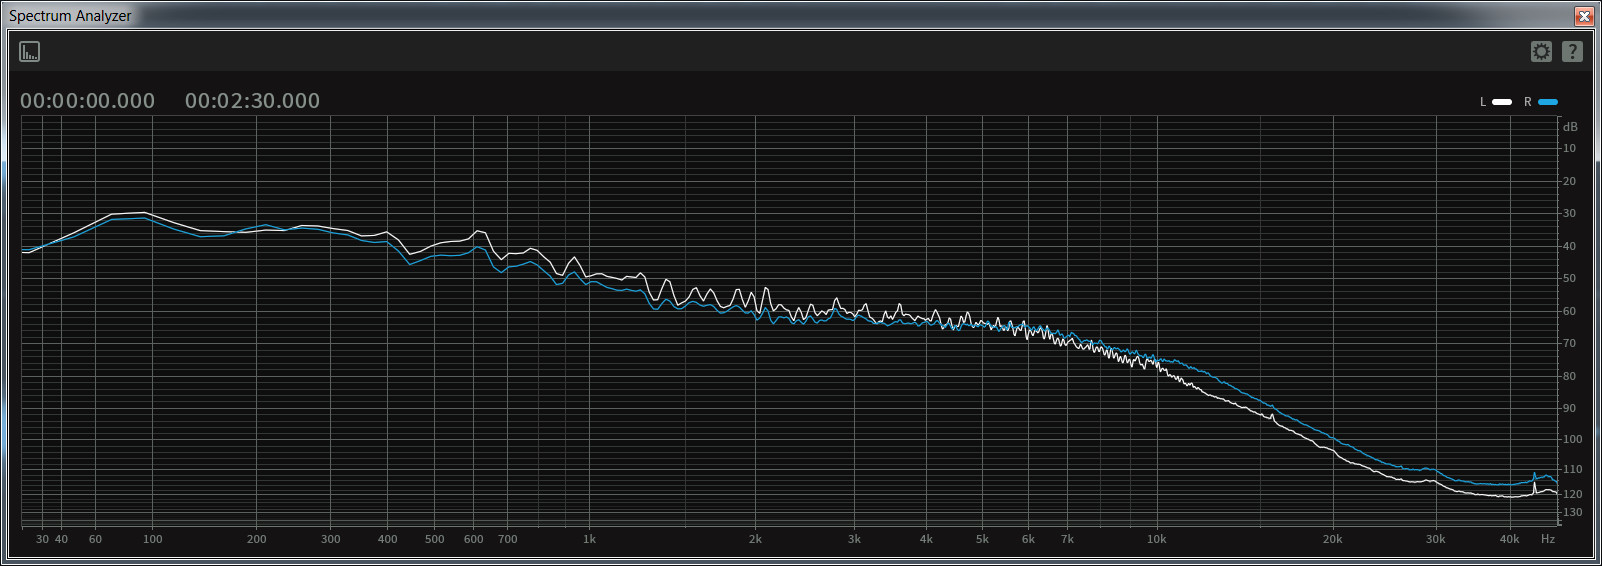Click the 60 dB level axis label
The image size is (1602, 566).
(1569, 311)
